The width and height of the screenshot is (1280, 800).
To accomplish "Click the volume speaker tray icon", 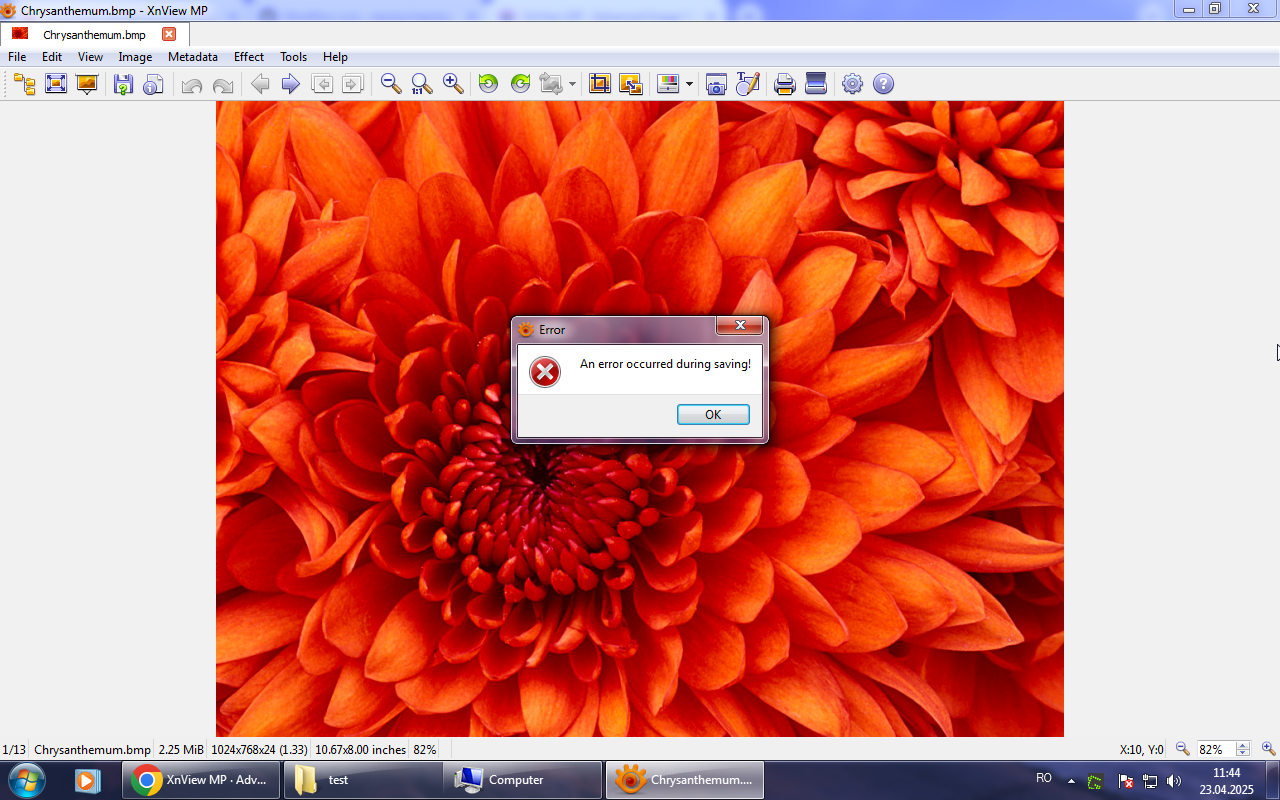I will (1174, 781).
